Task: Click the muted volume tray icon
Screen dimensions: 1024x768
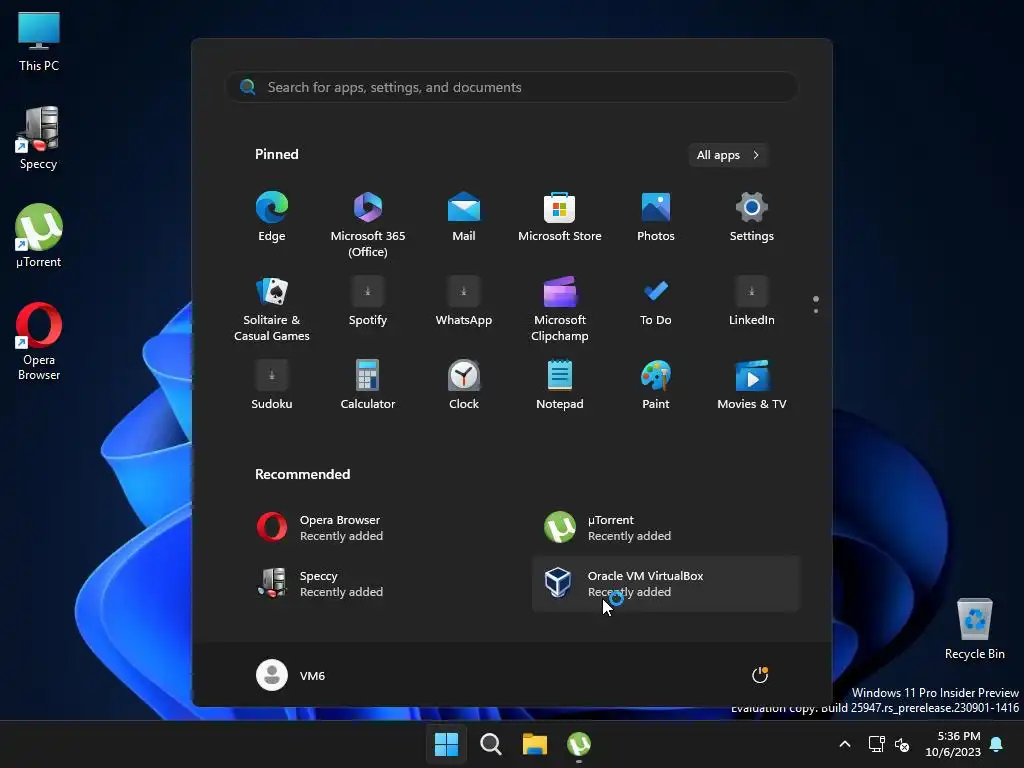Action: pyautogui.click(x=902, y=744)
